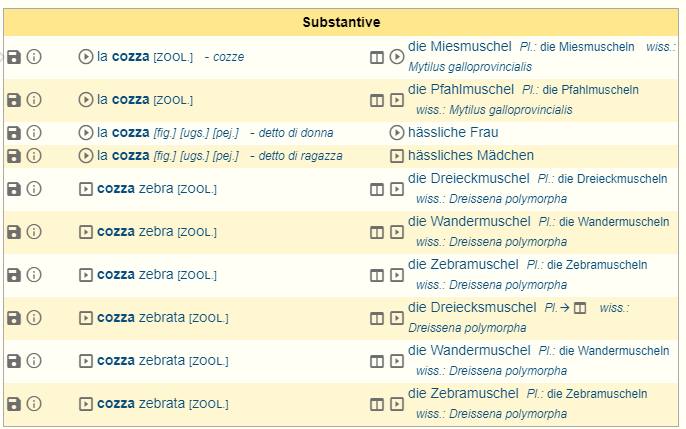Show info for the Dreiecksmuschel entry
Screen dimensions: 686x429
pyautogui.click(x=34, y=318)
